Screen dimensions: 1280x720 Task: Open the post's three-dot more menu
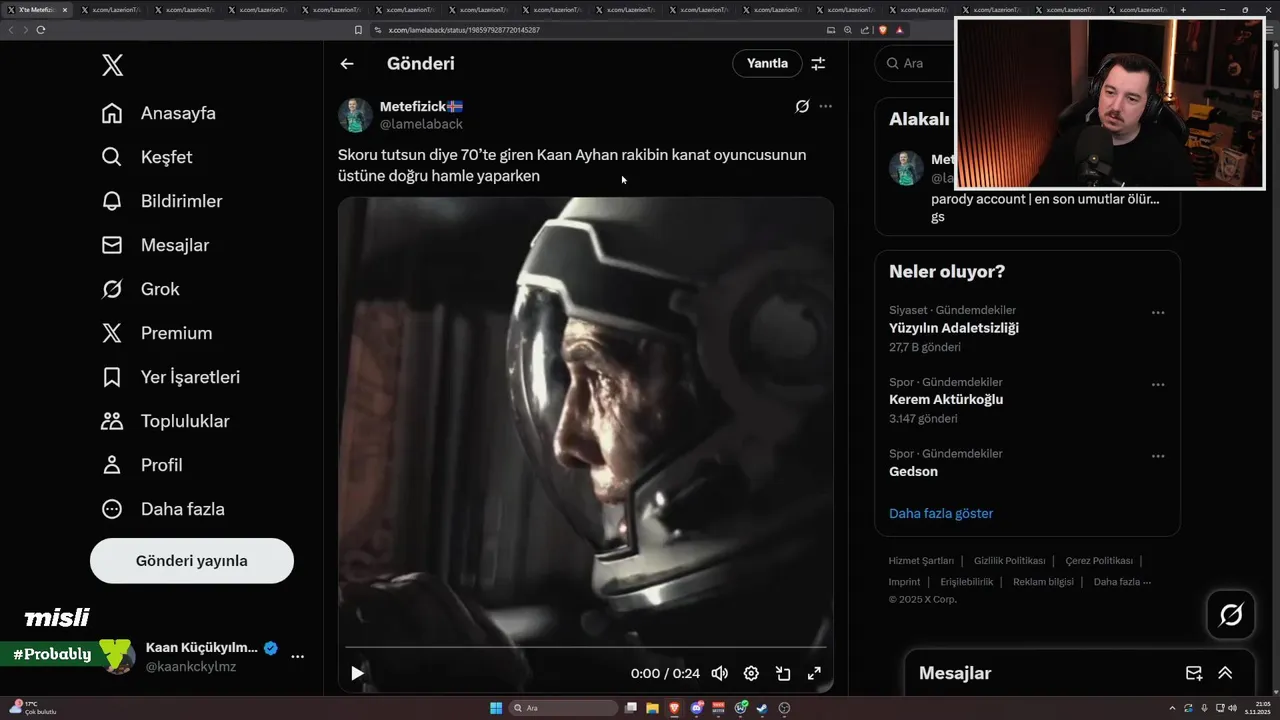[x=825, y=106]
